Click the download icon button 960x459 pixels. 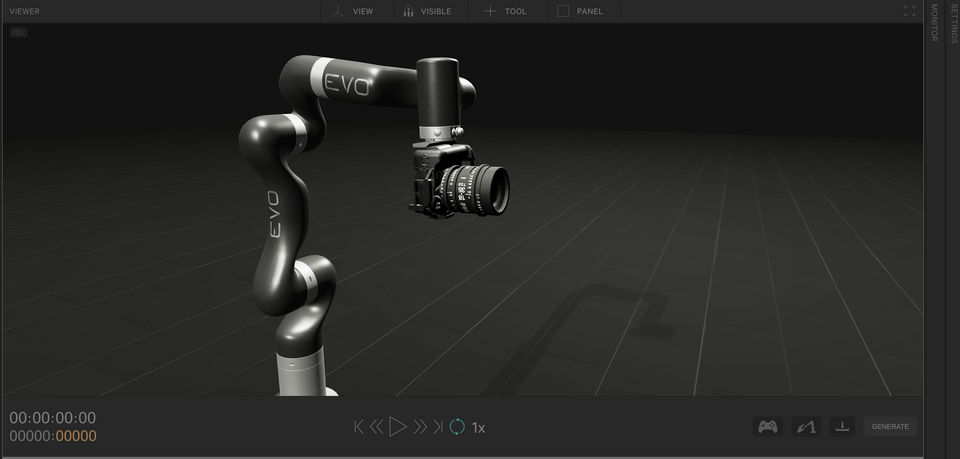click(842, 427)
